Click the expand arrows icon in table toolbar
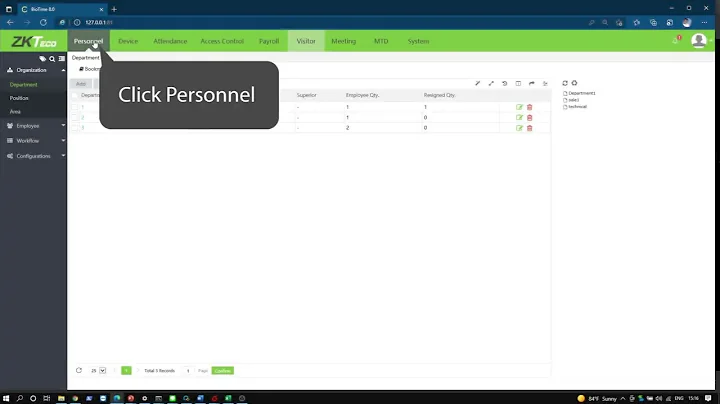 [491, 84]
